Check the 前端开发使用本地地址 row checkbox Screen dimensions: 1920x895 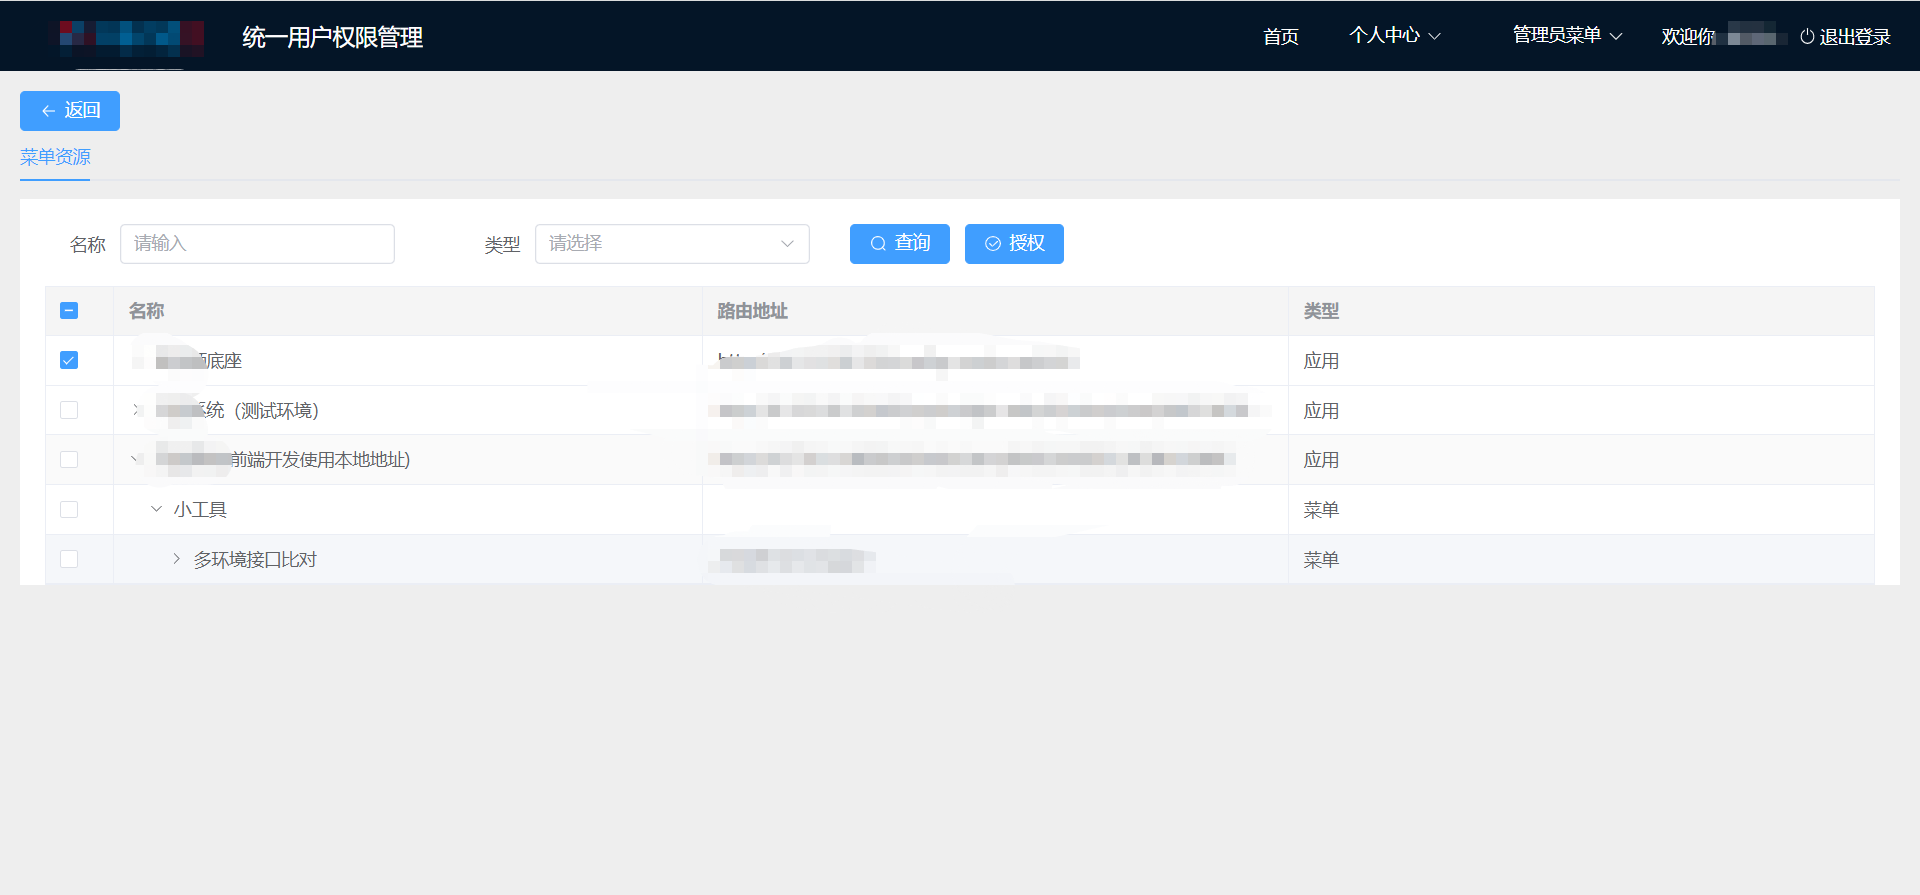coord(69,459)
